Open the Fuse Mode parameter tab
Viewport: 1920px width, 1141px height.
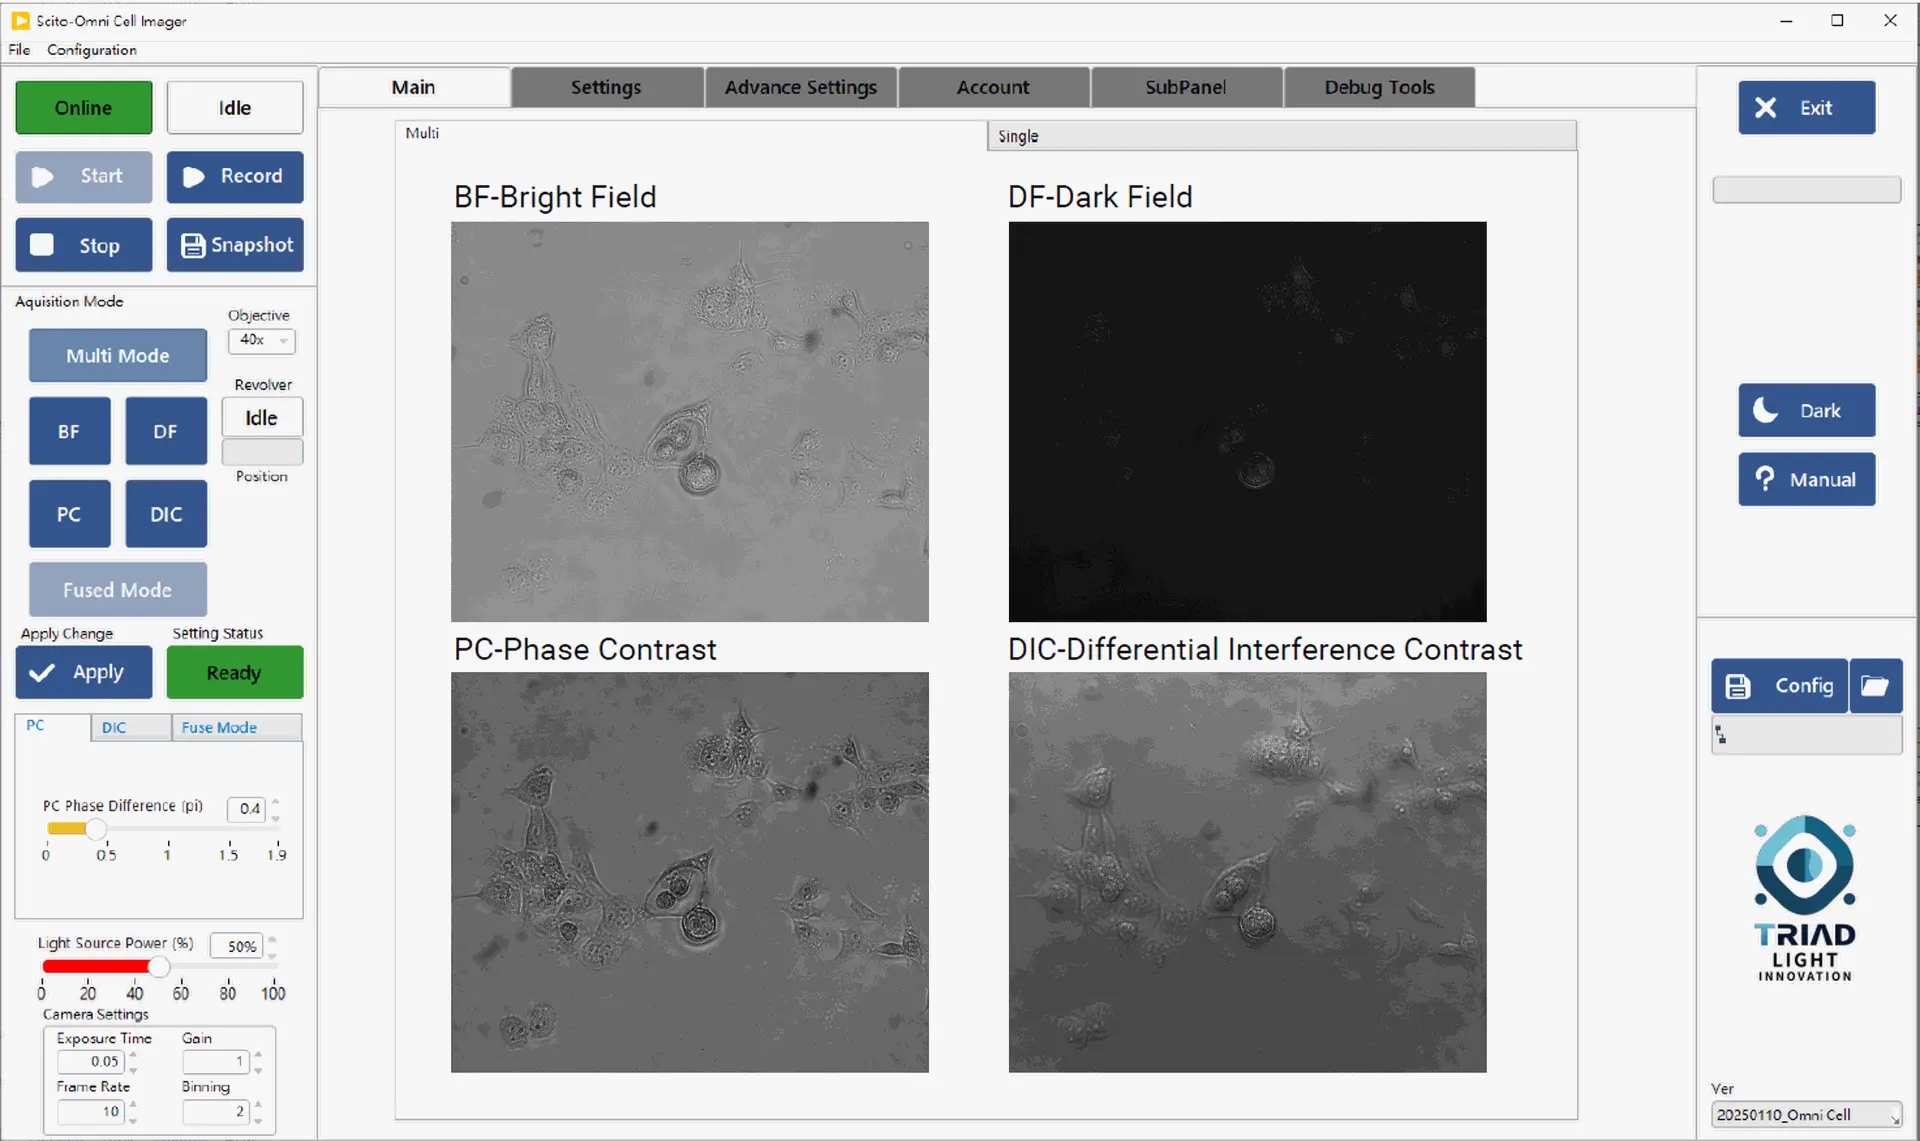click(x=236, y=728)
